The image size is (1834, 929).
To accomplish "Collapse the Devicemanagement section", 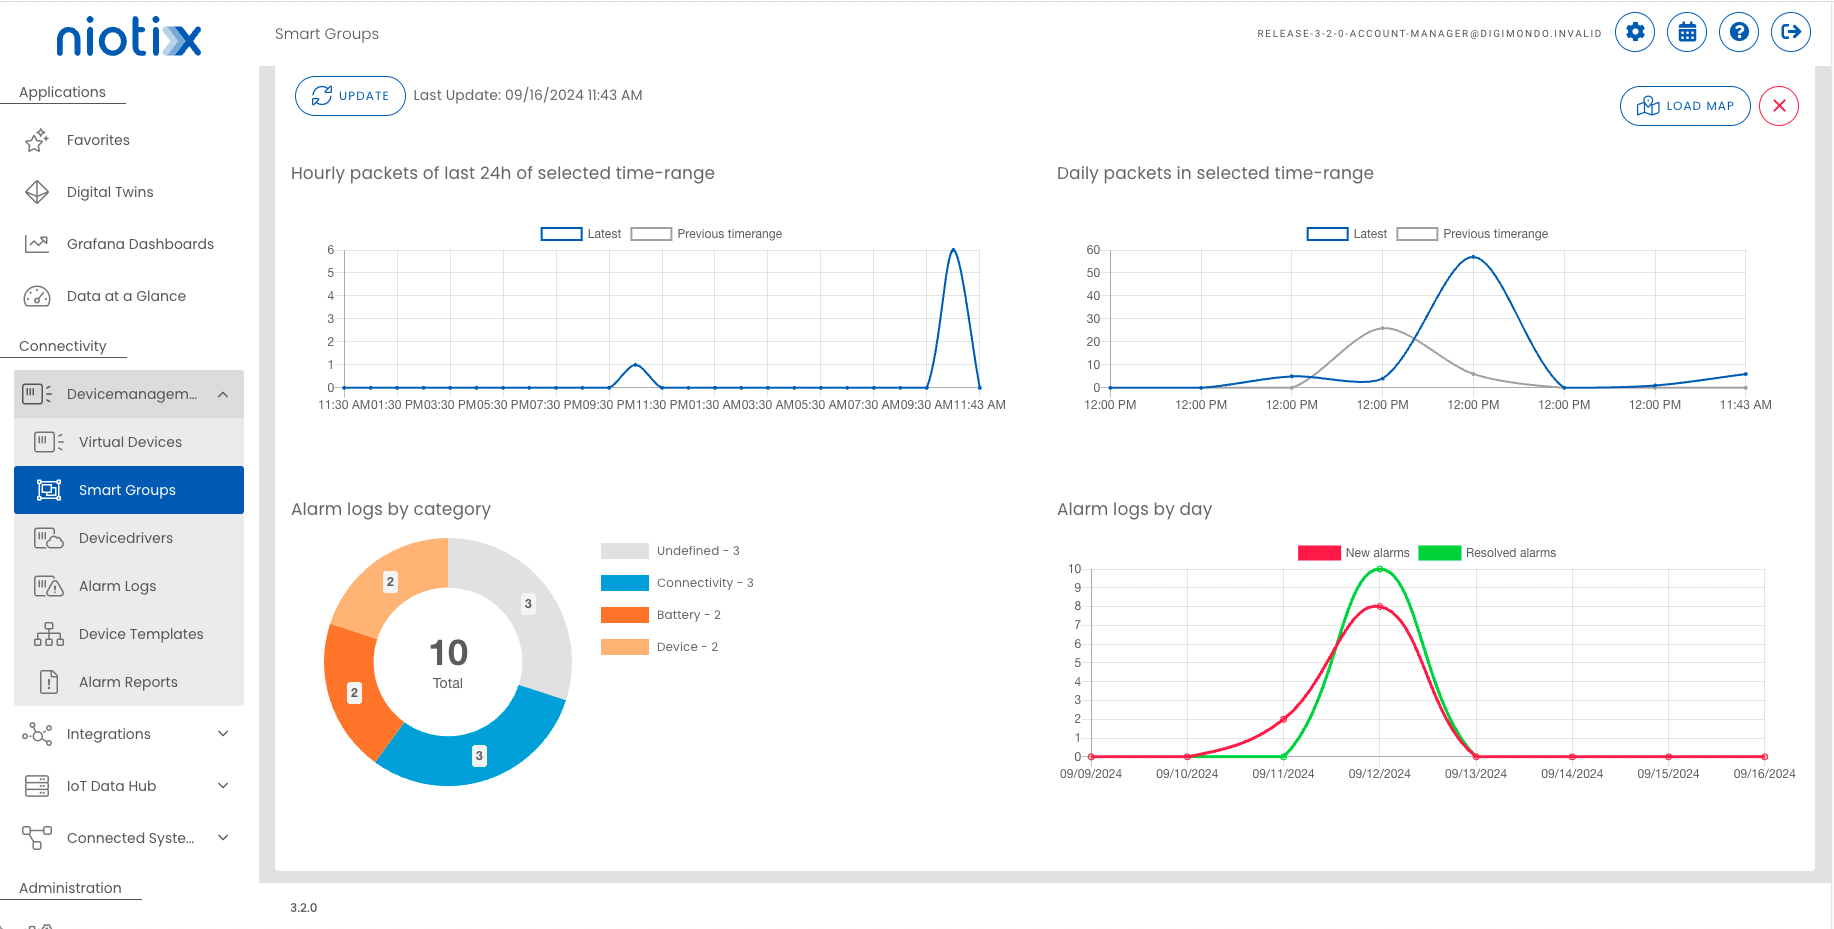I will (x=223, y=394).
